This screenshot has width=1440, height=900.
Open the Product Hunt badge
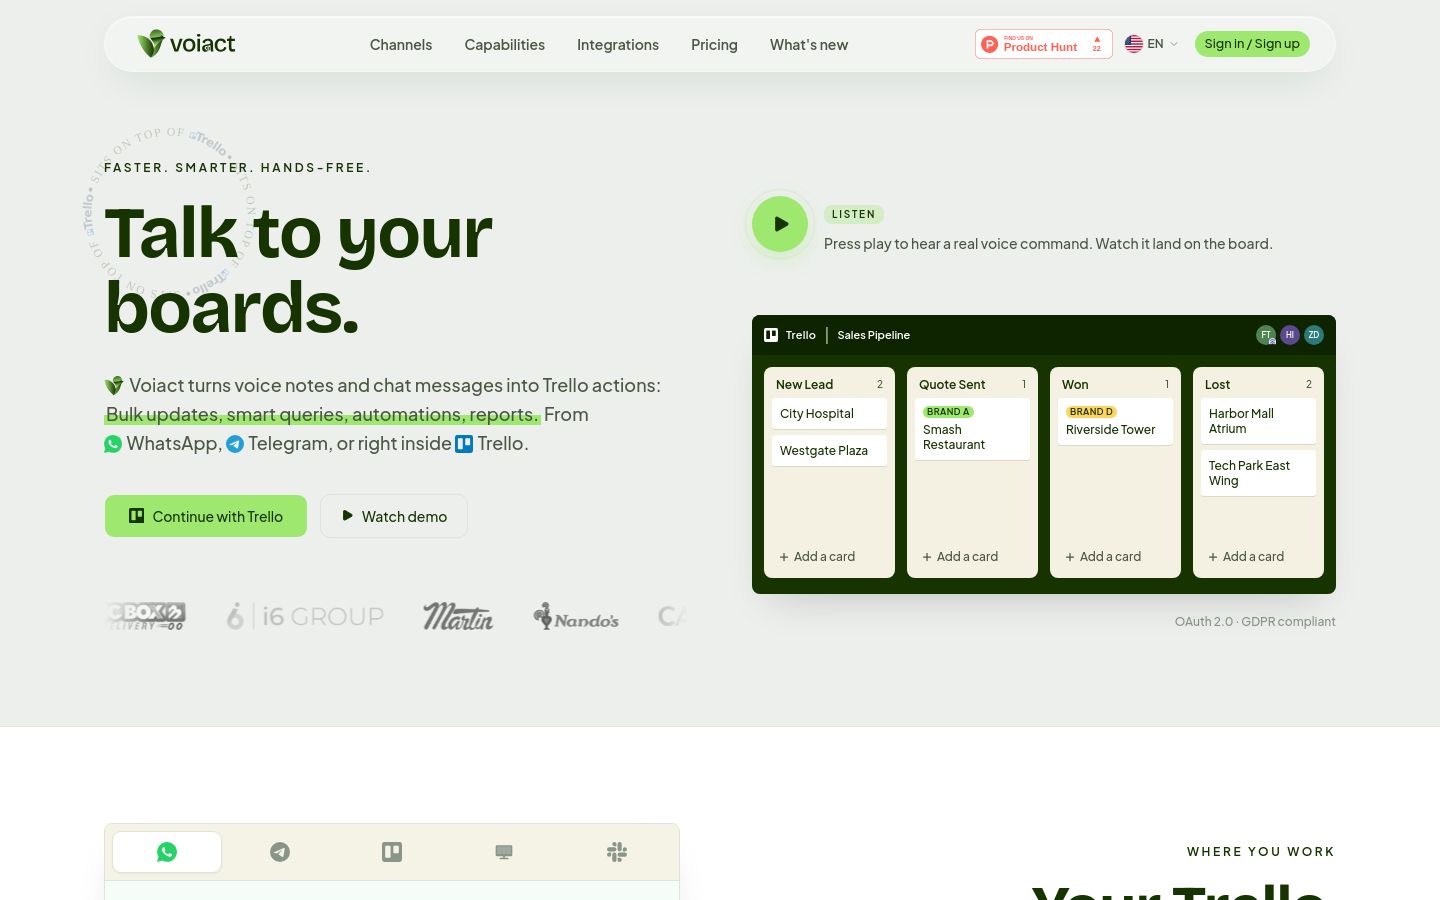(1044, 44)
